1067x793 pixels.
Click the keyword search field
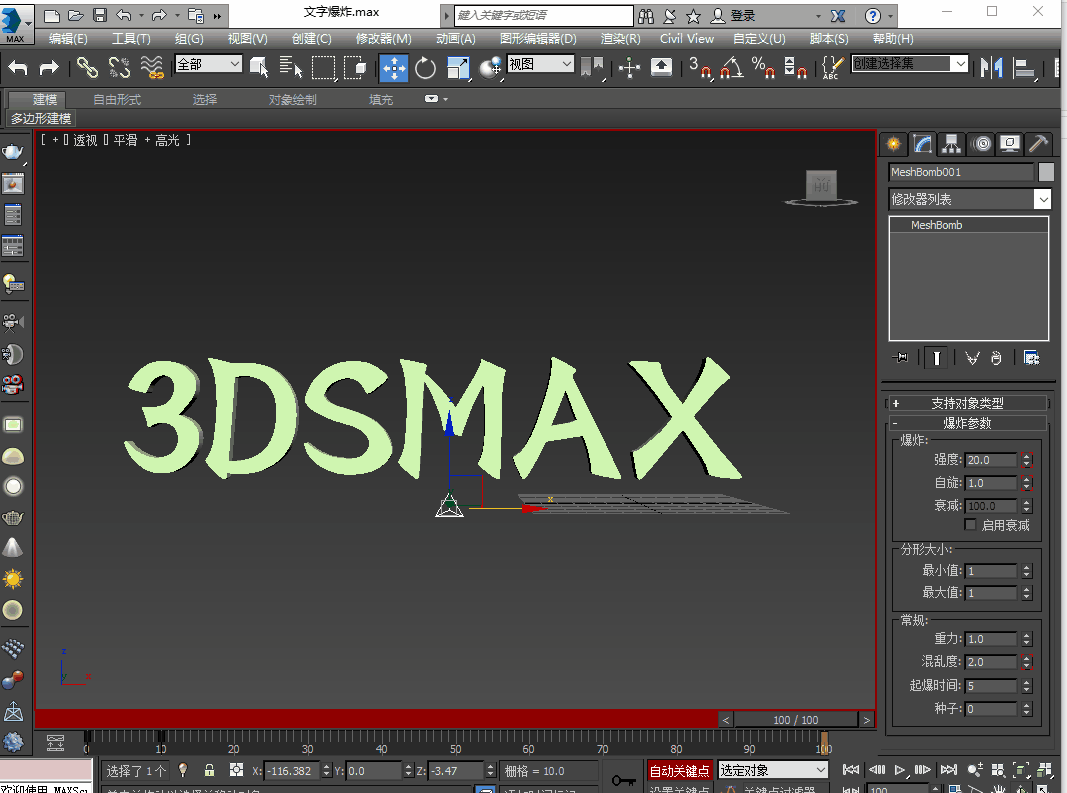[x=543, y=15]
